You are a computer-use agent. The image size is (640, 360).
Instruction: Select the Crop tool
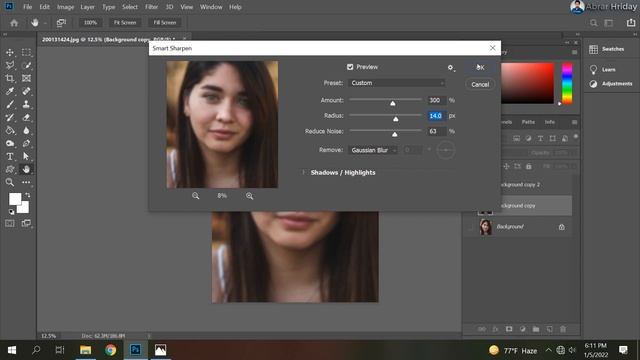10,78
